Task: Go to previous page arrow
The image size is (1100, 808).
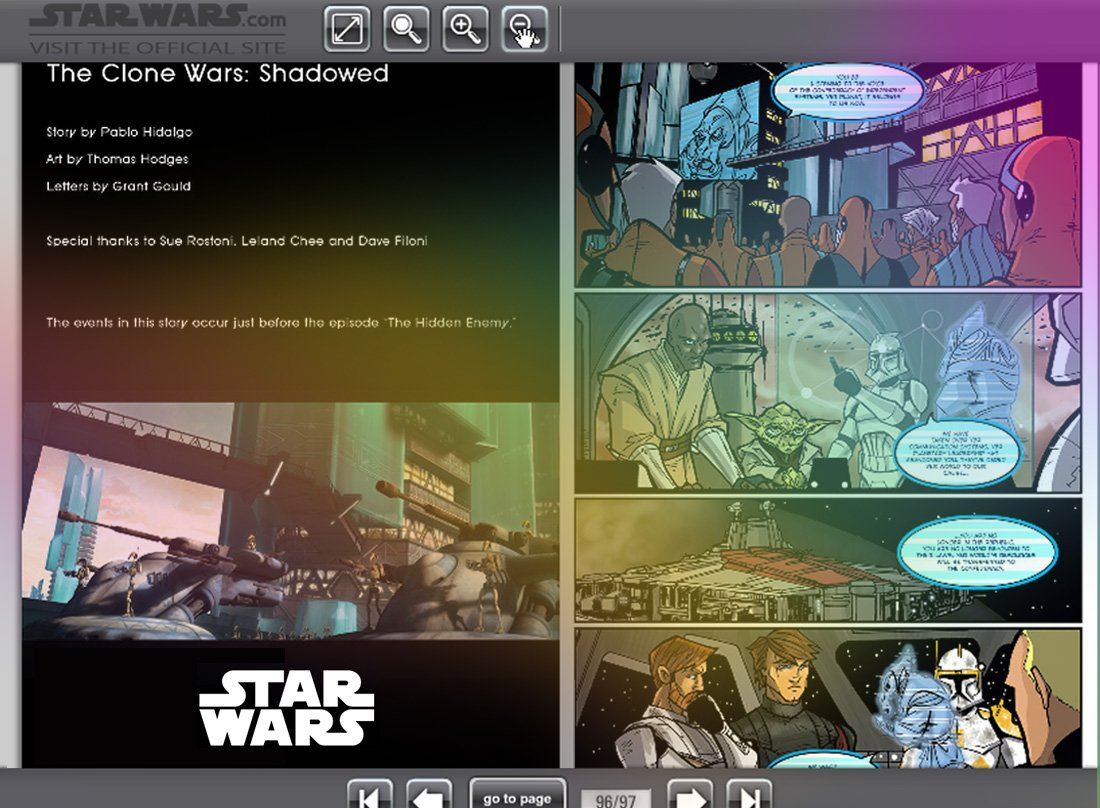Action: (429, 794)
